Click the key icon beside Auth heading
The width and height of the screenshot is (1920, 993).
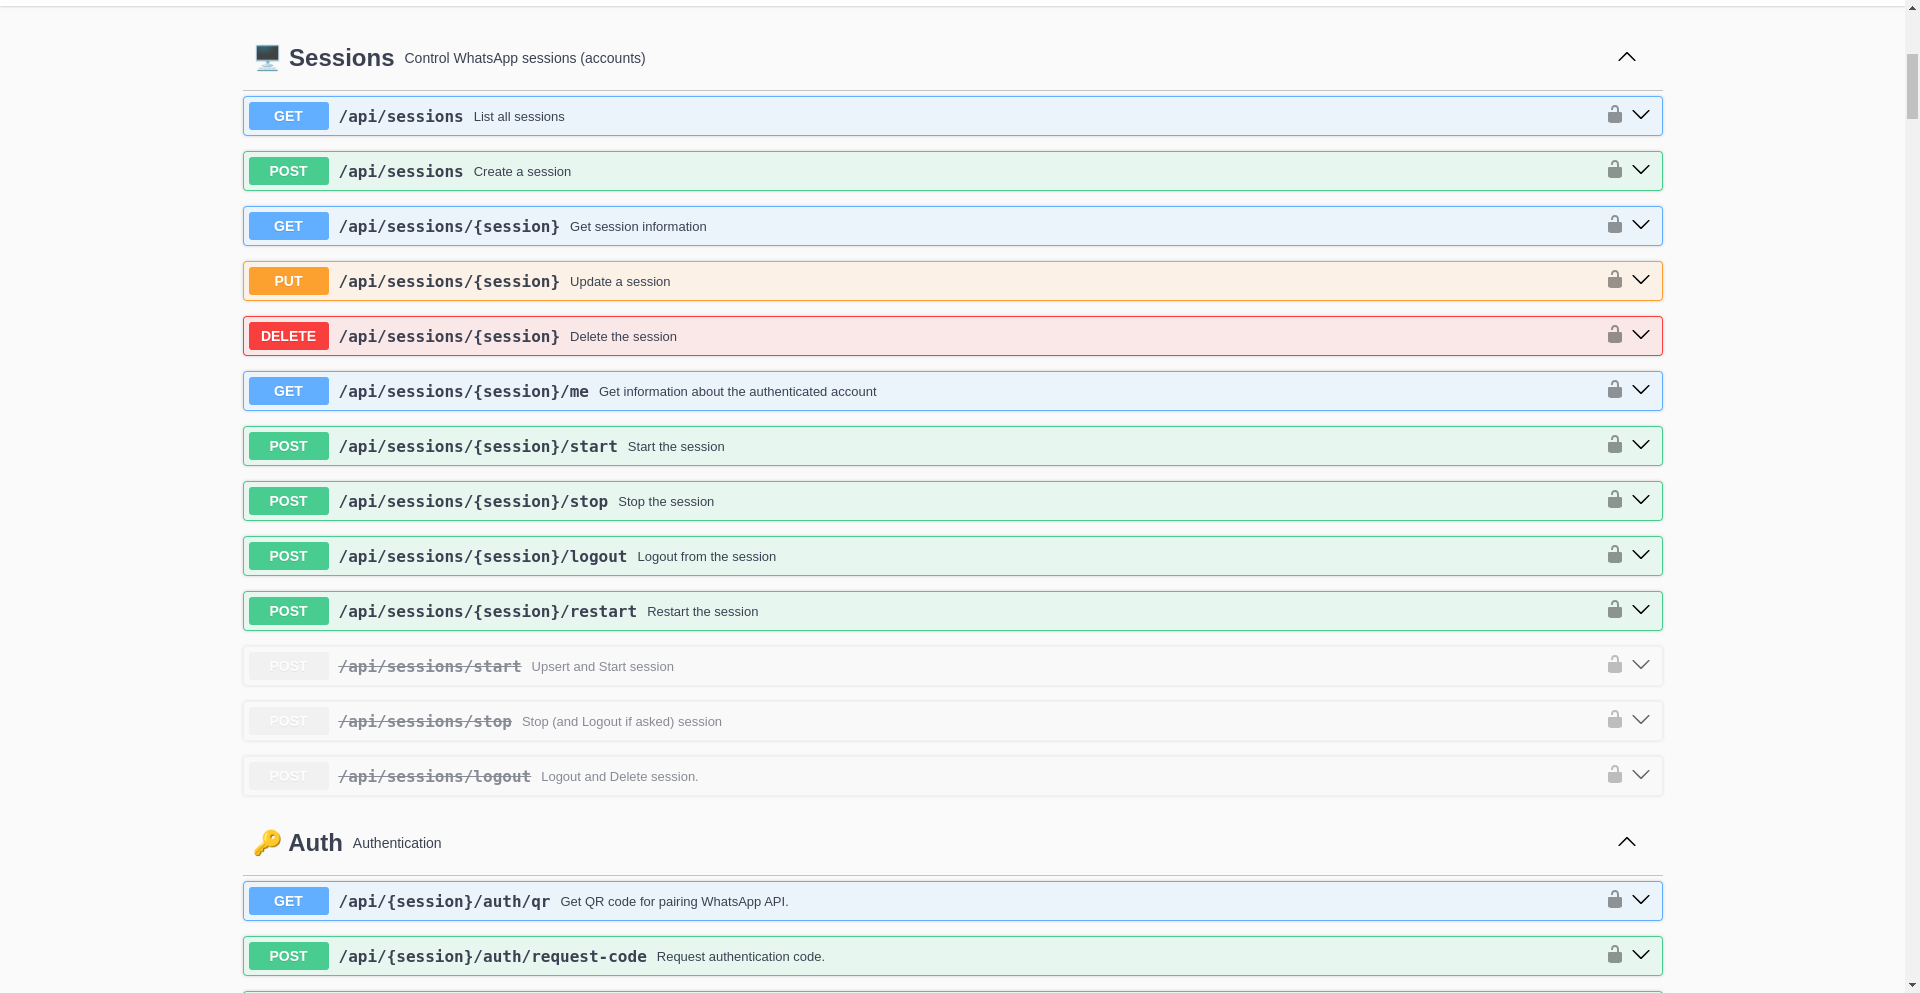coord(267,842)
